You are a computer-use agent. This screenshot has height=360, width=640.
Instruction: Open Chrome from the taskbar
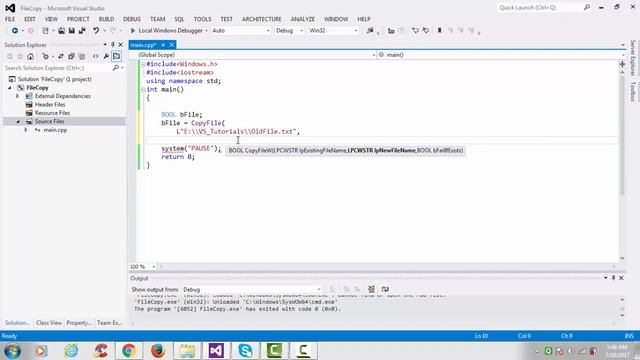tap(129, 351)
